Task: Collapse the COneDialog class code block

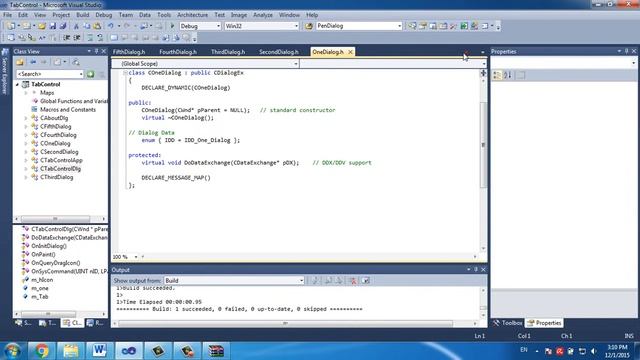Action: click(125, 73)
